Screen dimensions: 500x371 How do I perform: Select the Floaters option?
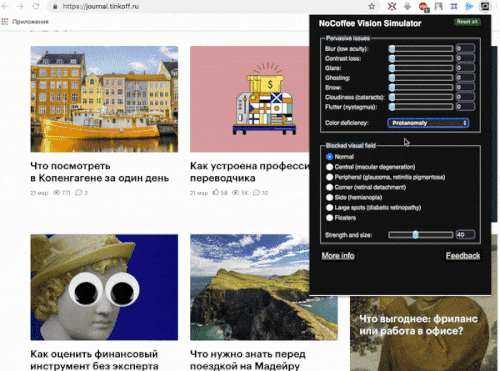coord(329,218)
